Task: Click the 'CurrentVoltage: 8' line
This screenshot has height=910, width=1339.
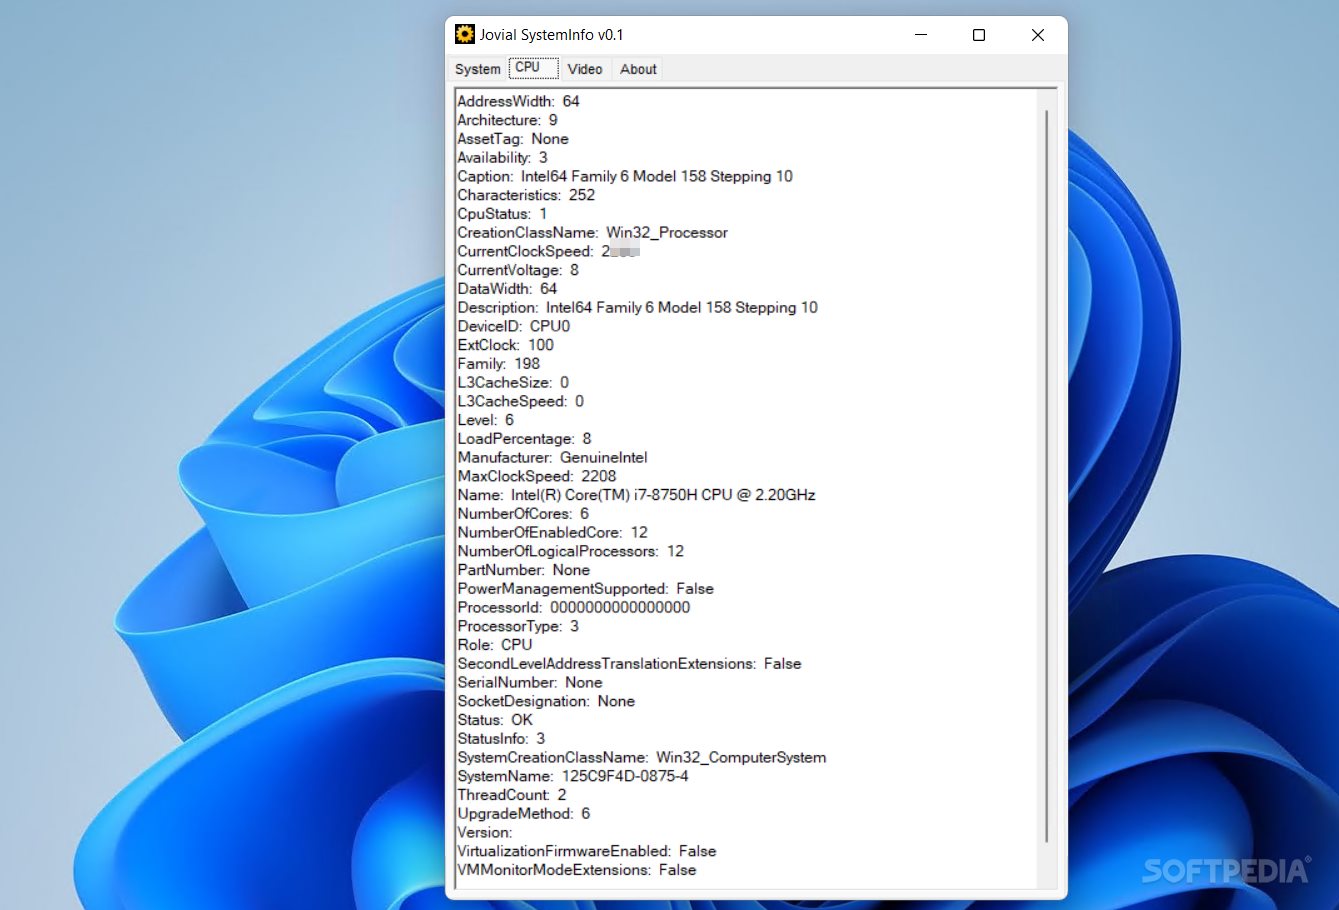Action: 518,270
